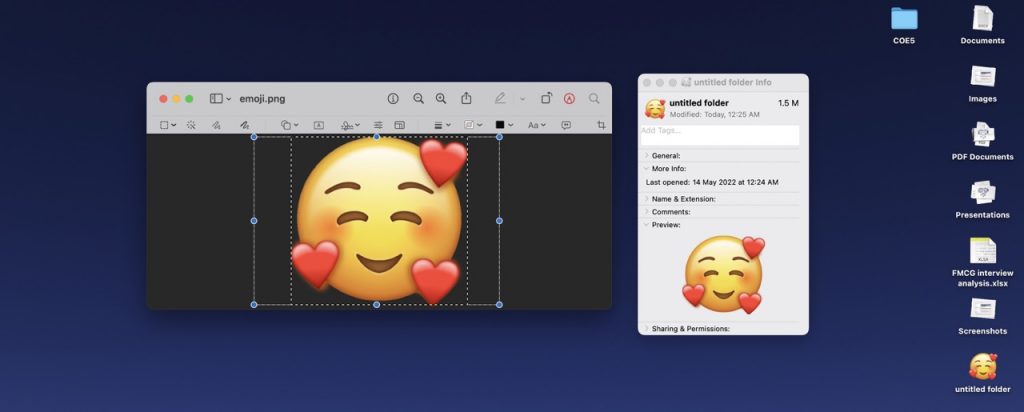Toggle the Markup toolbar button

[569, 99]
